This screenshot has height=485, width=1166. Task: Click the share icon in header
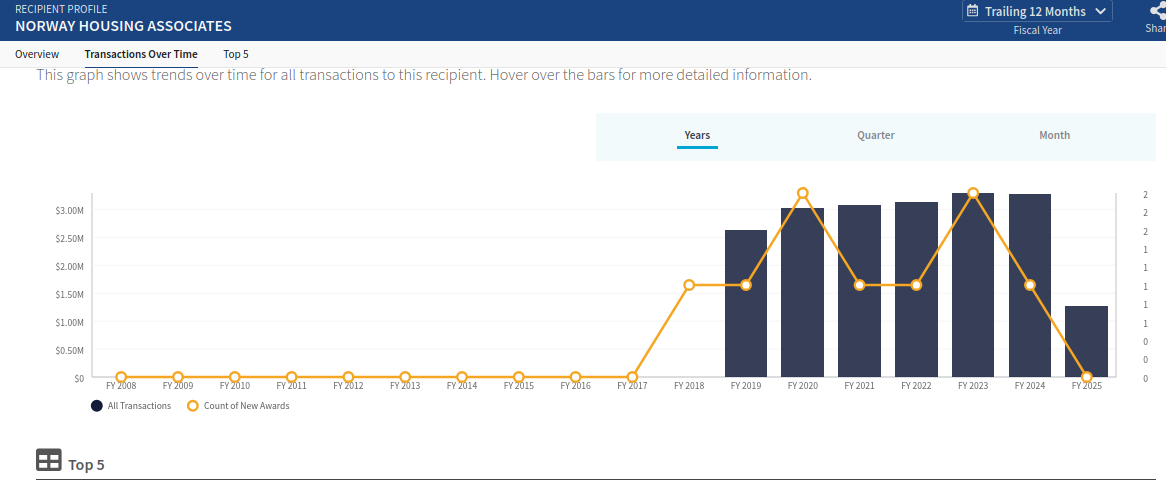[x=1158, y=10]
